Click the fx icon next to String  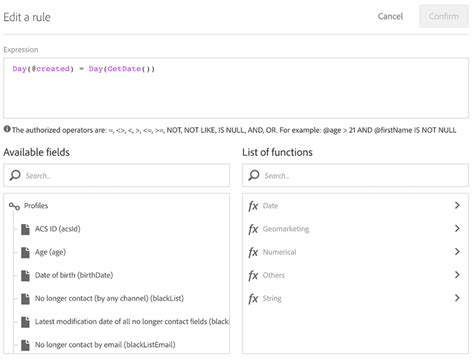[253, 299]
